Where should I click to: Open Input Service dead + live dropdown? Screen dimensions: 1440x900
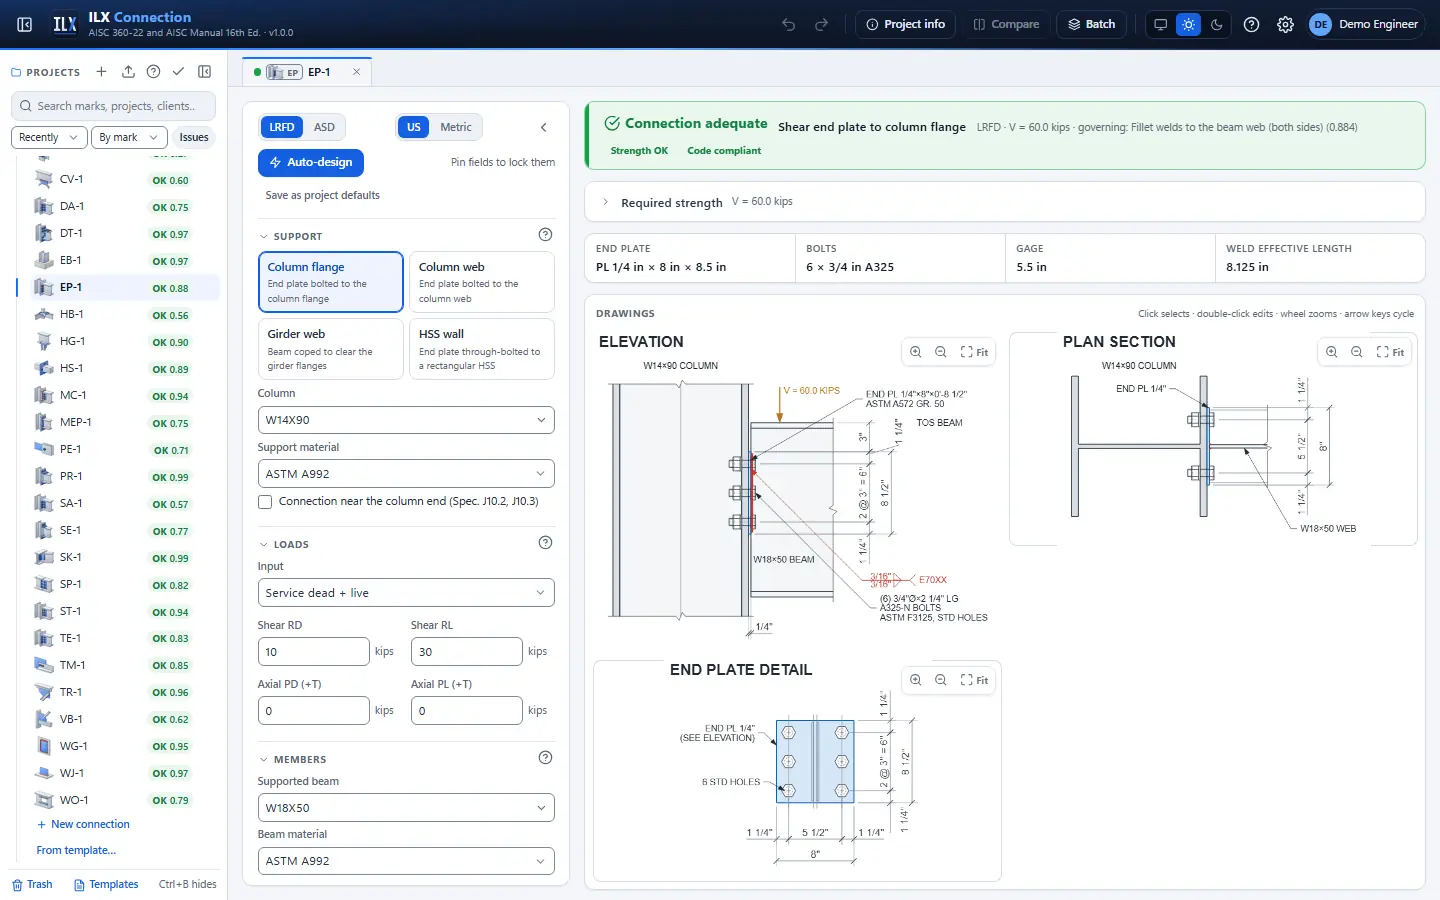[406, 593]
